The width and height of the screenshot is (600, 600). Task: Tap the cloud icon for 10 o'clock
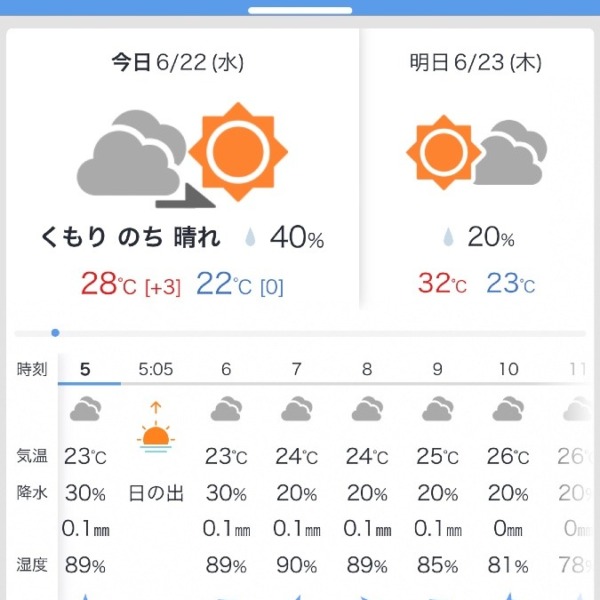coord(508,409)
